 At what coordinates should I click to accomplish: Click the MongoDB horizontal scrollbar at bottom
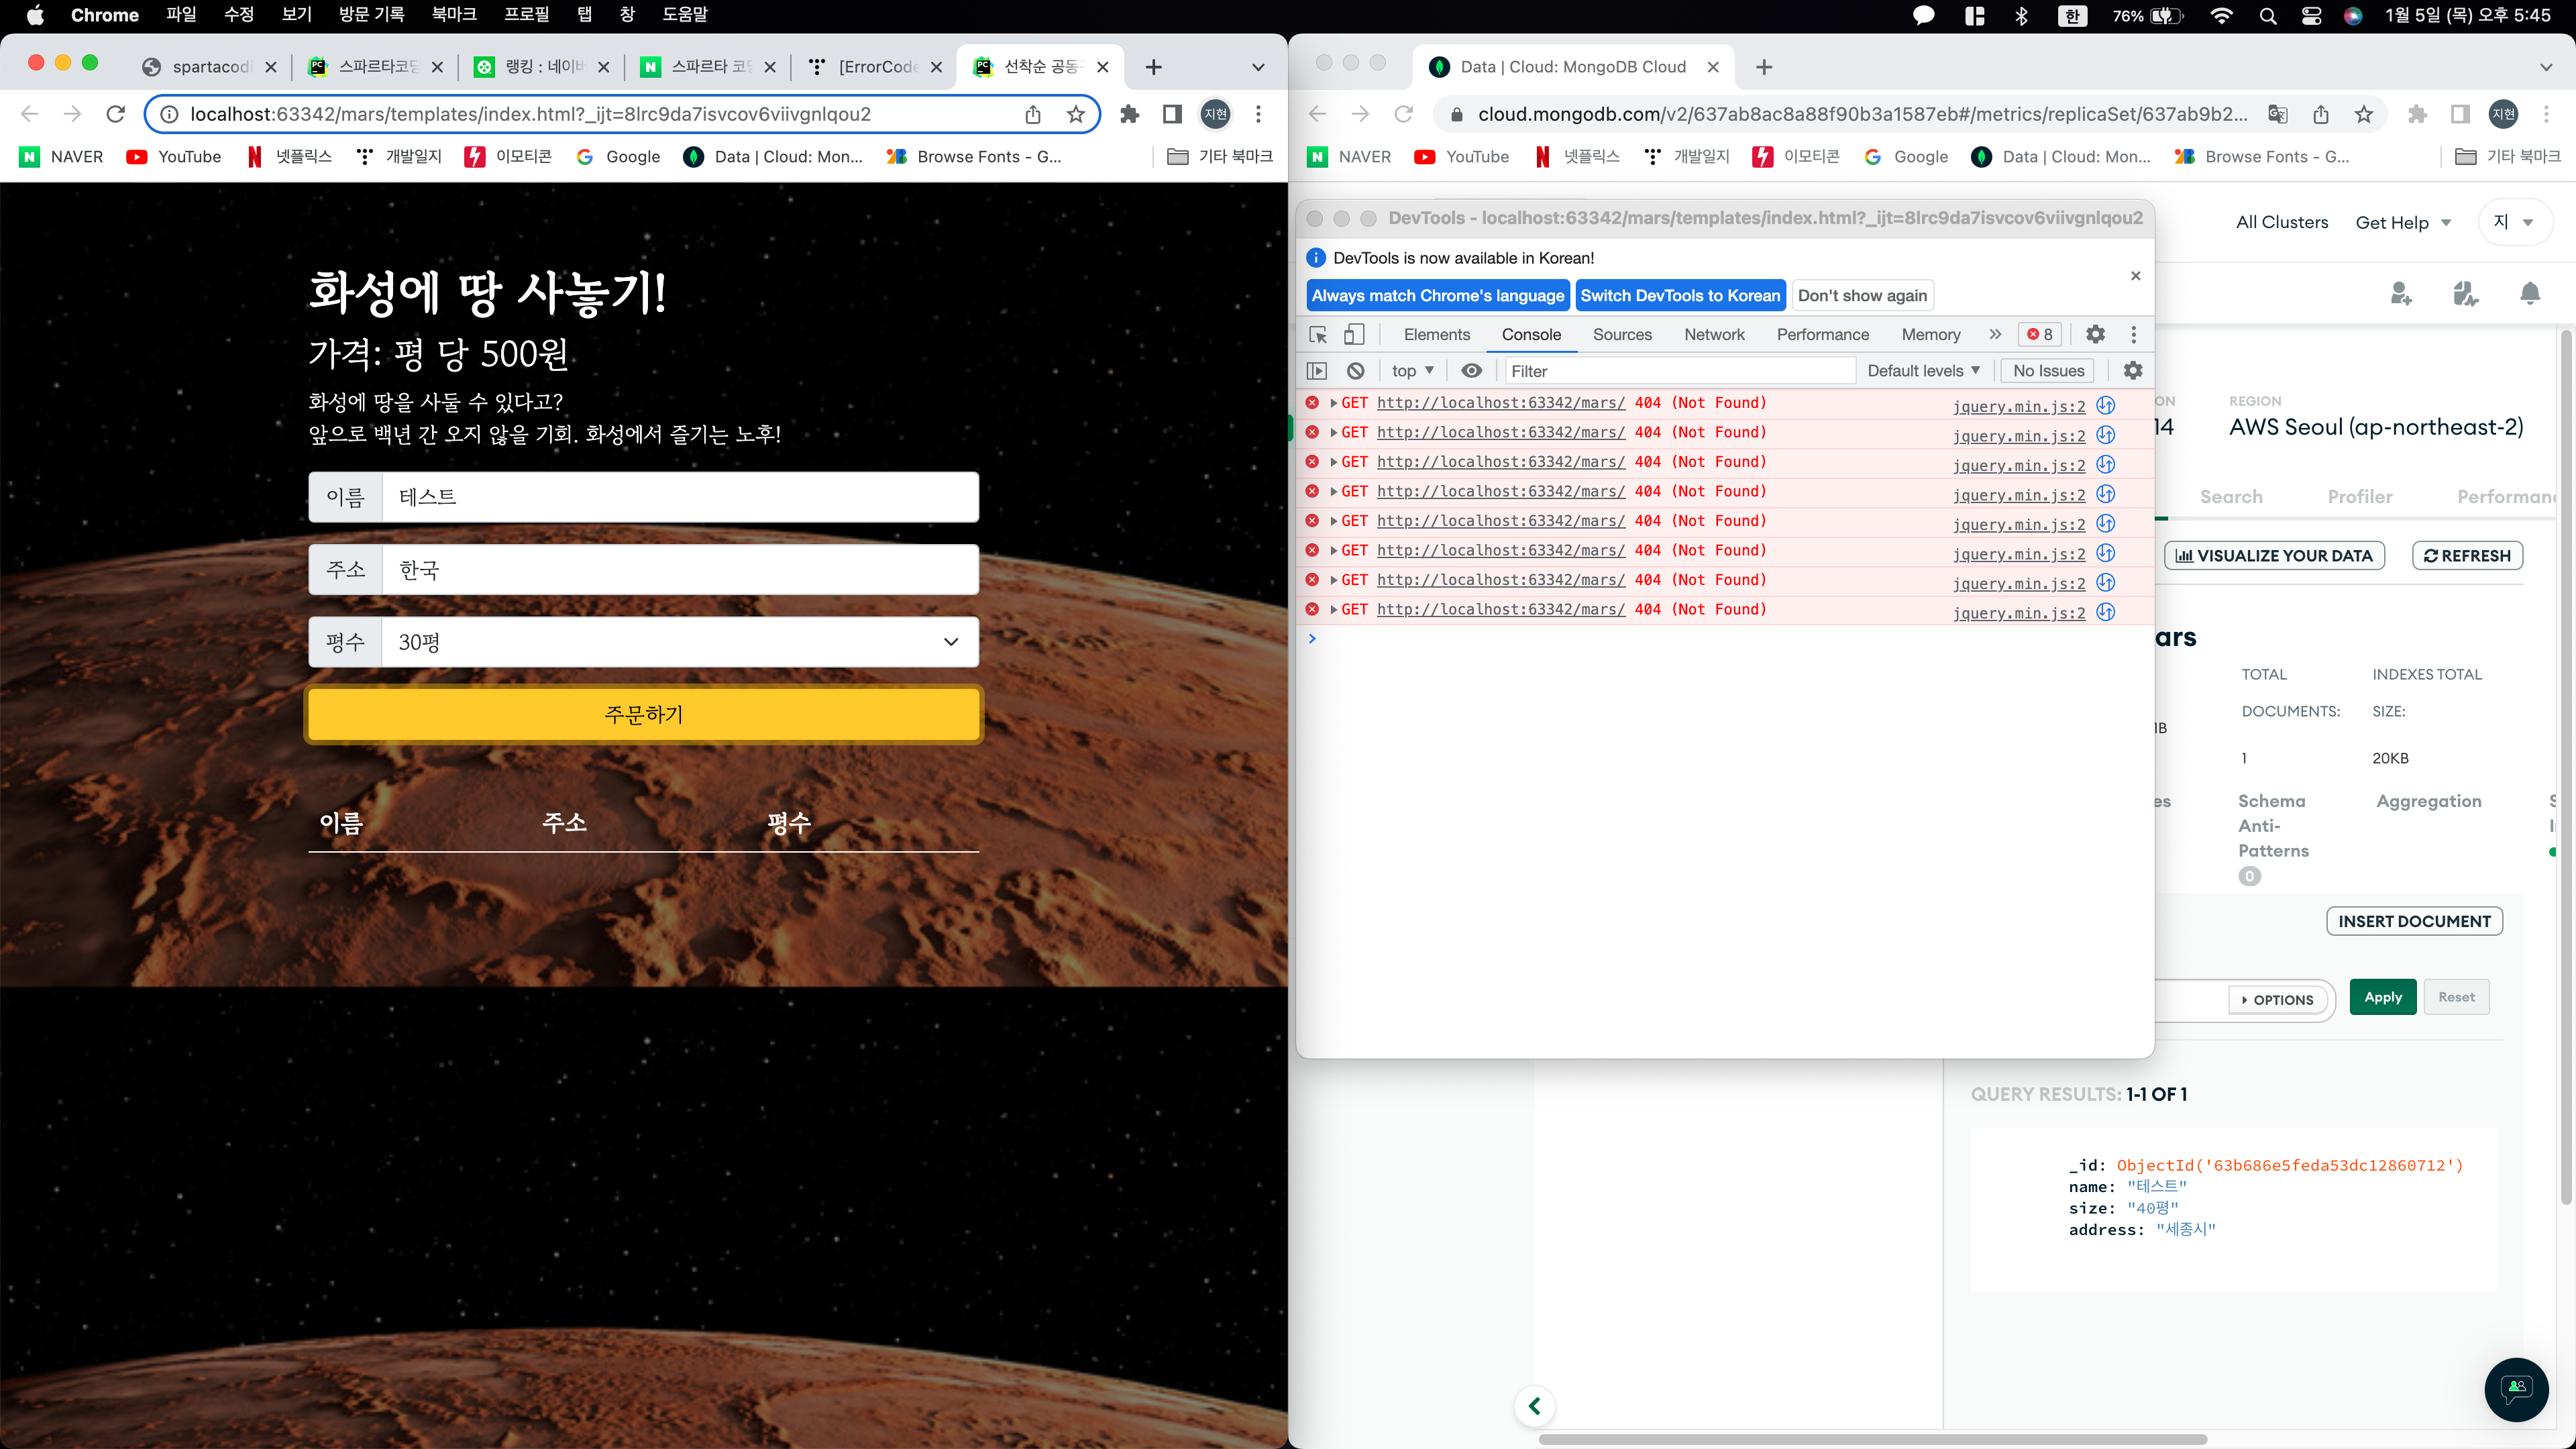[1872, 1440]
